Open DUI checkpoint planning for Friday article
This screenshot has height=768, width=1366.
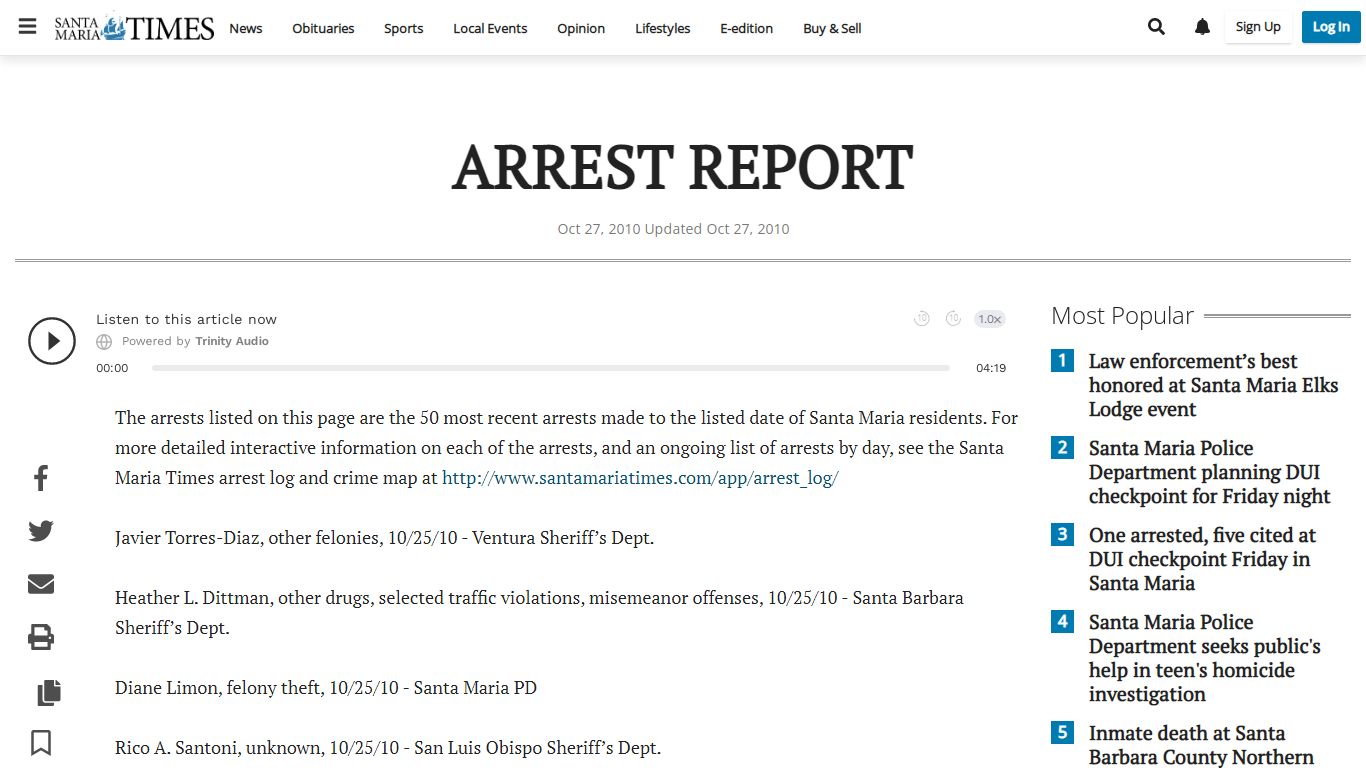1210,472
